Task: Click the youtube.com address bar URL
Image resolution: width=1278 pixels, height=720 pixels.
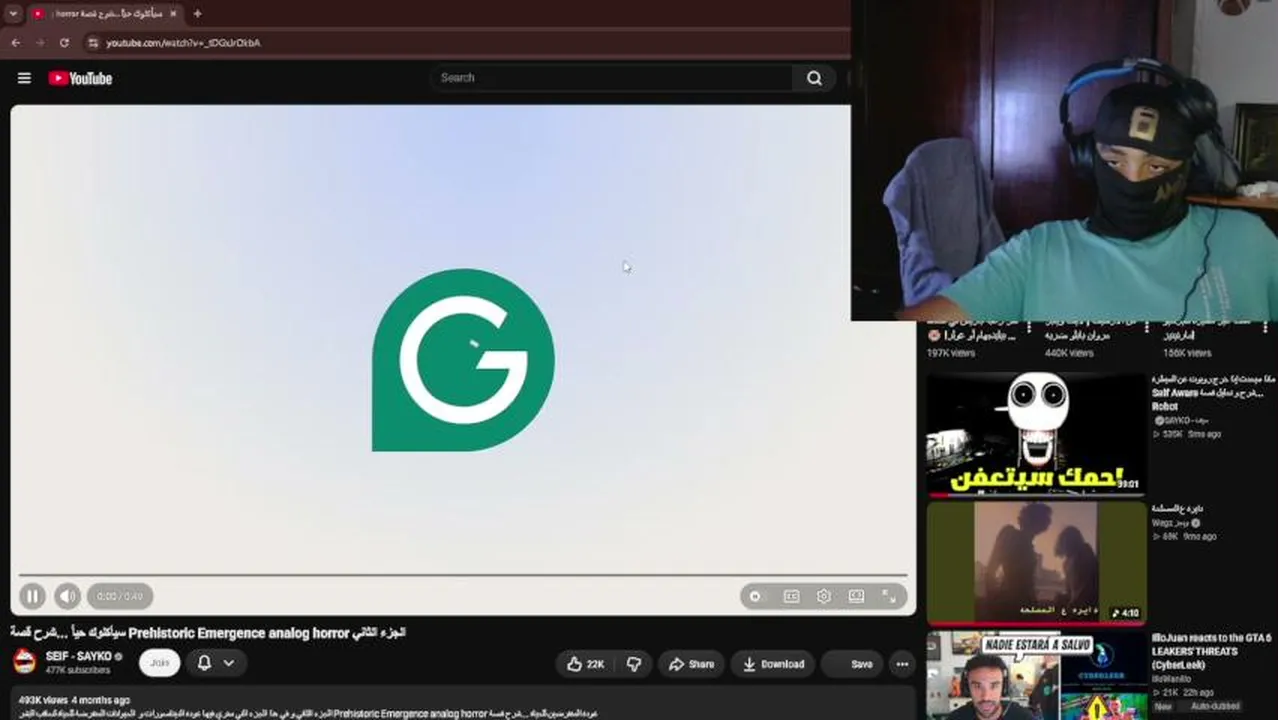Action: click(183, 43)
